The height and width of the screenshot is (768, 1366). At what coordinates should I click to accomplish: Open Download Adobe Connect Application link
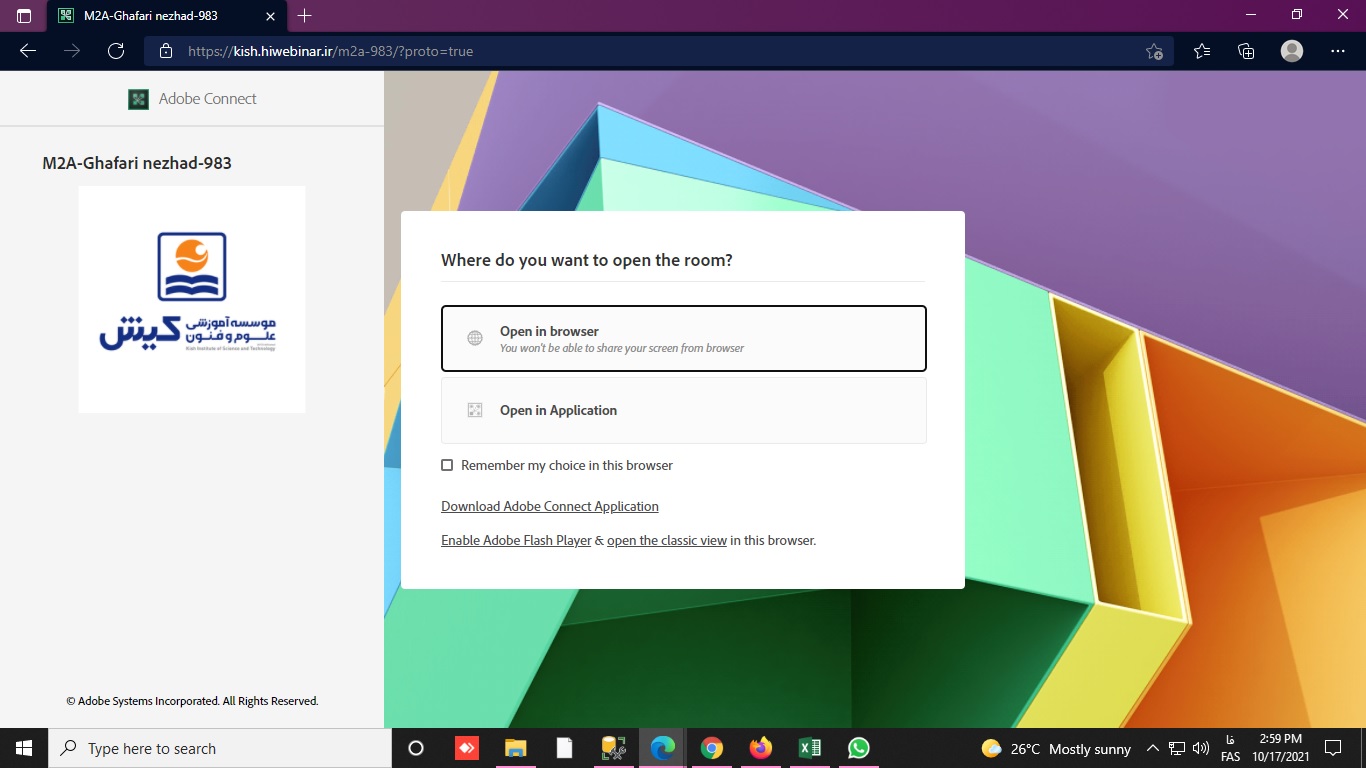(550, 506)
